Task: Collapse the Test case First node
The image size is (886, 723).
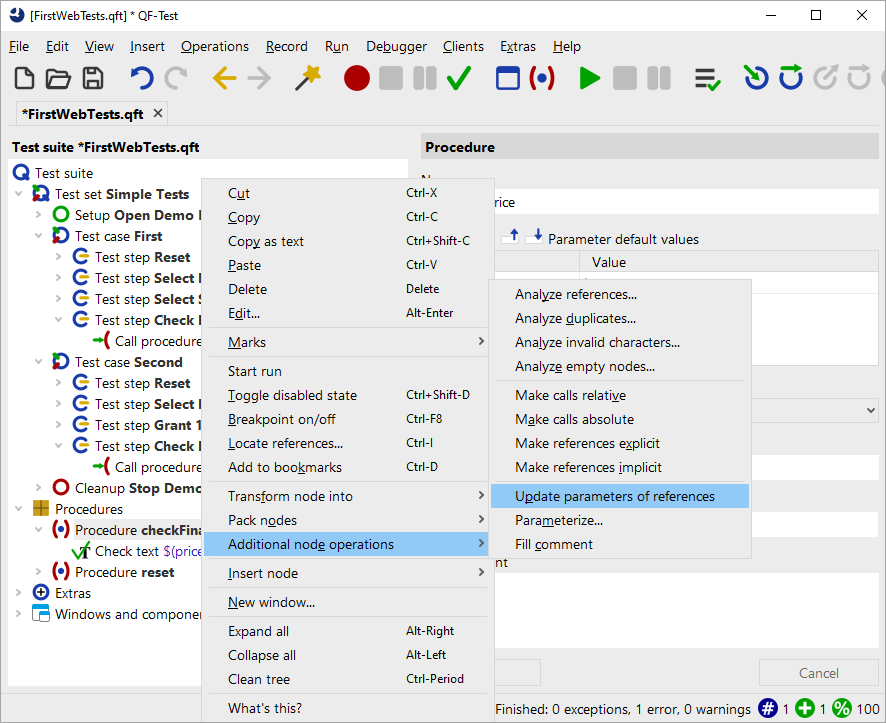Action: tap(38, 236)
